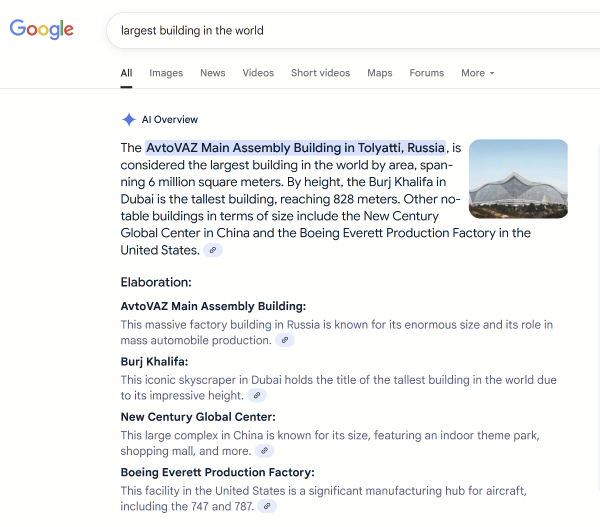Screen dimensions: 600x527
Task: Open source link for Boeing Everett Production Factory
Action: [266, 507]
